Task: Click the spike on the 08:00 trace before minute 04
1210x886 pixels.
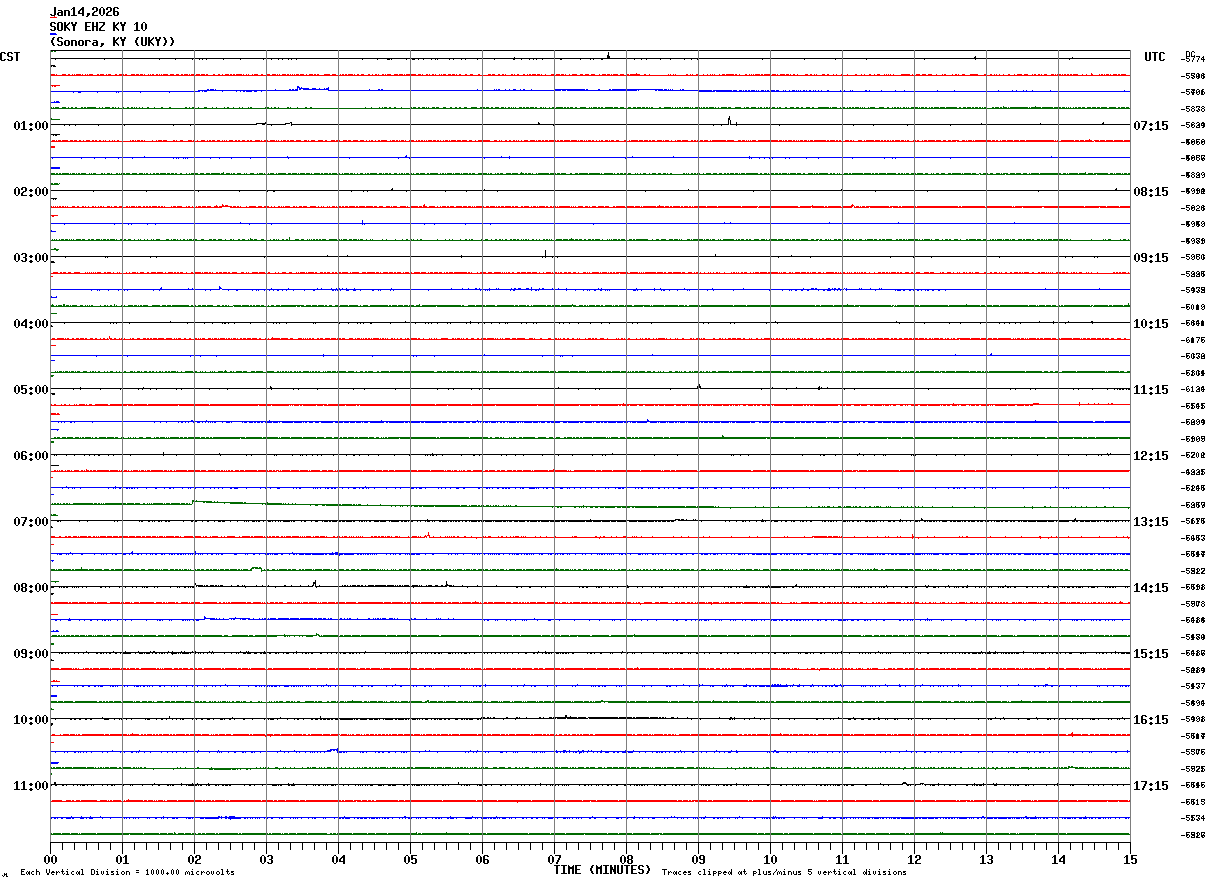Action: pos(315,582)
